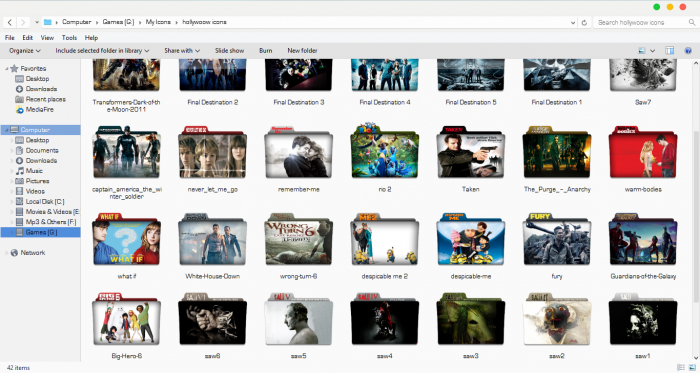Viewport: 700px width, 373px height.
Task: Open the Tools menu
Action: (x=69, y=37)
